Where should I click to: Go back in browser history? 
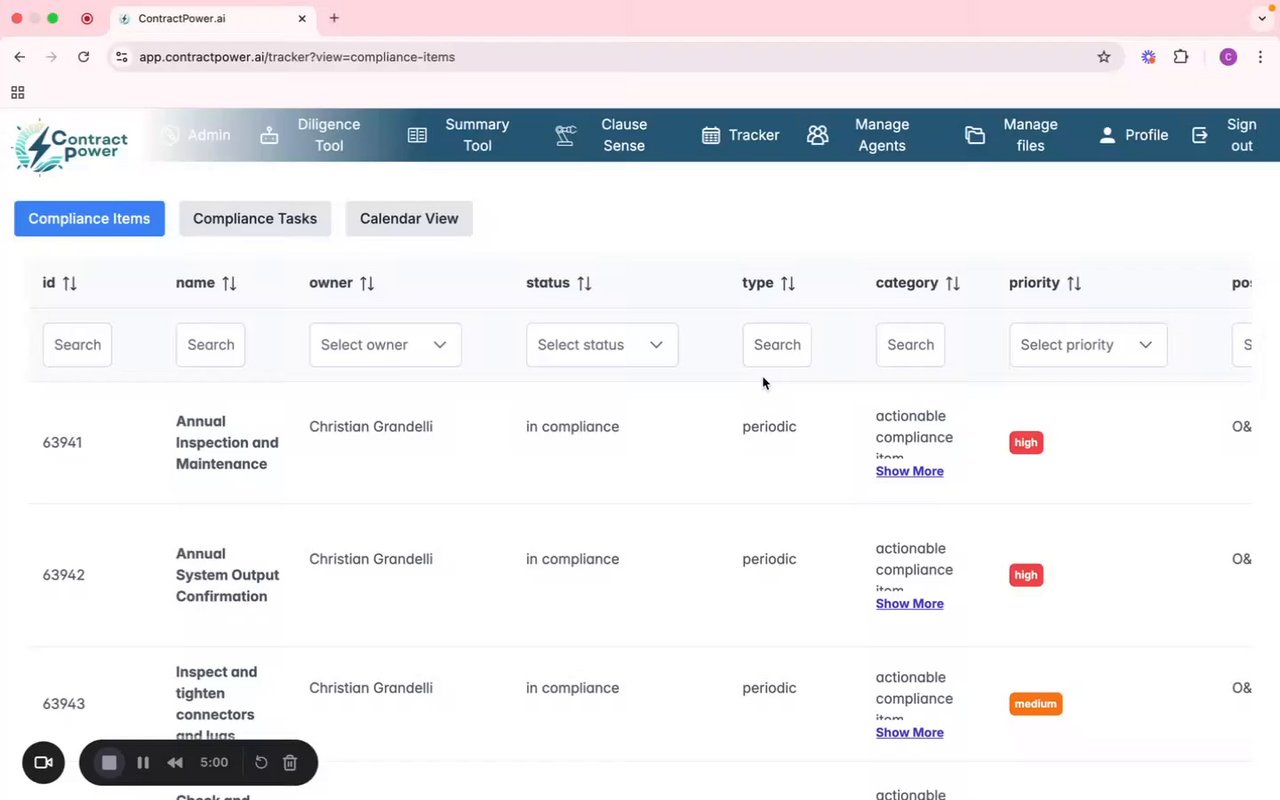[20, 57]
